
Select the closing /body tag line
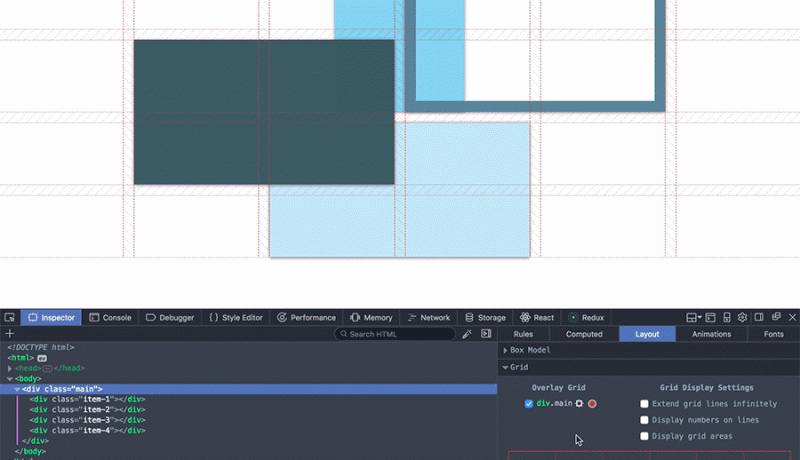click(x=30, y=451)
